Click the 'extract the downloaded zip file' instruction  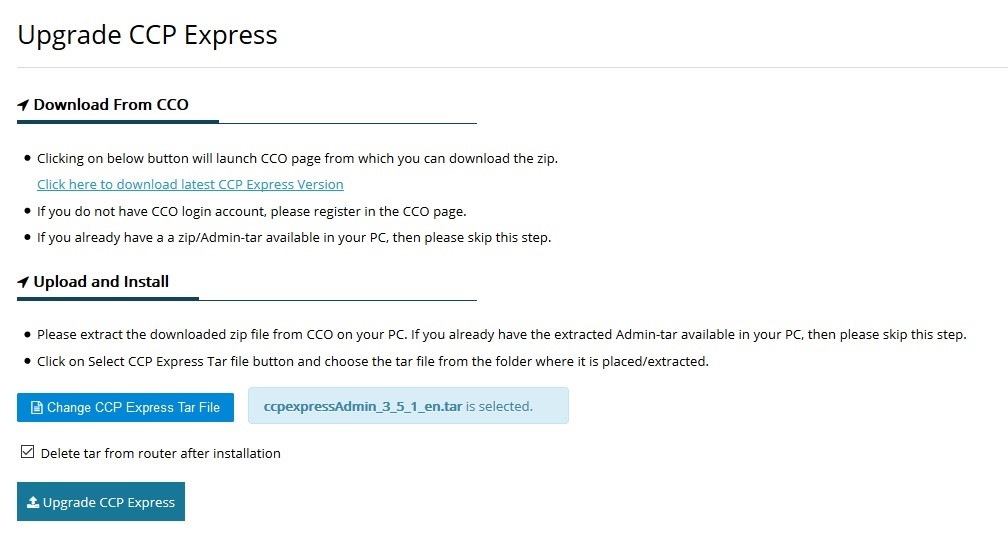pos(501,335)
